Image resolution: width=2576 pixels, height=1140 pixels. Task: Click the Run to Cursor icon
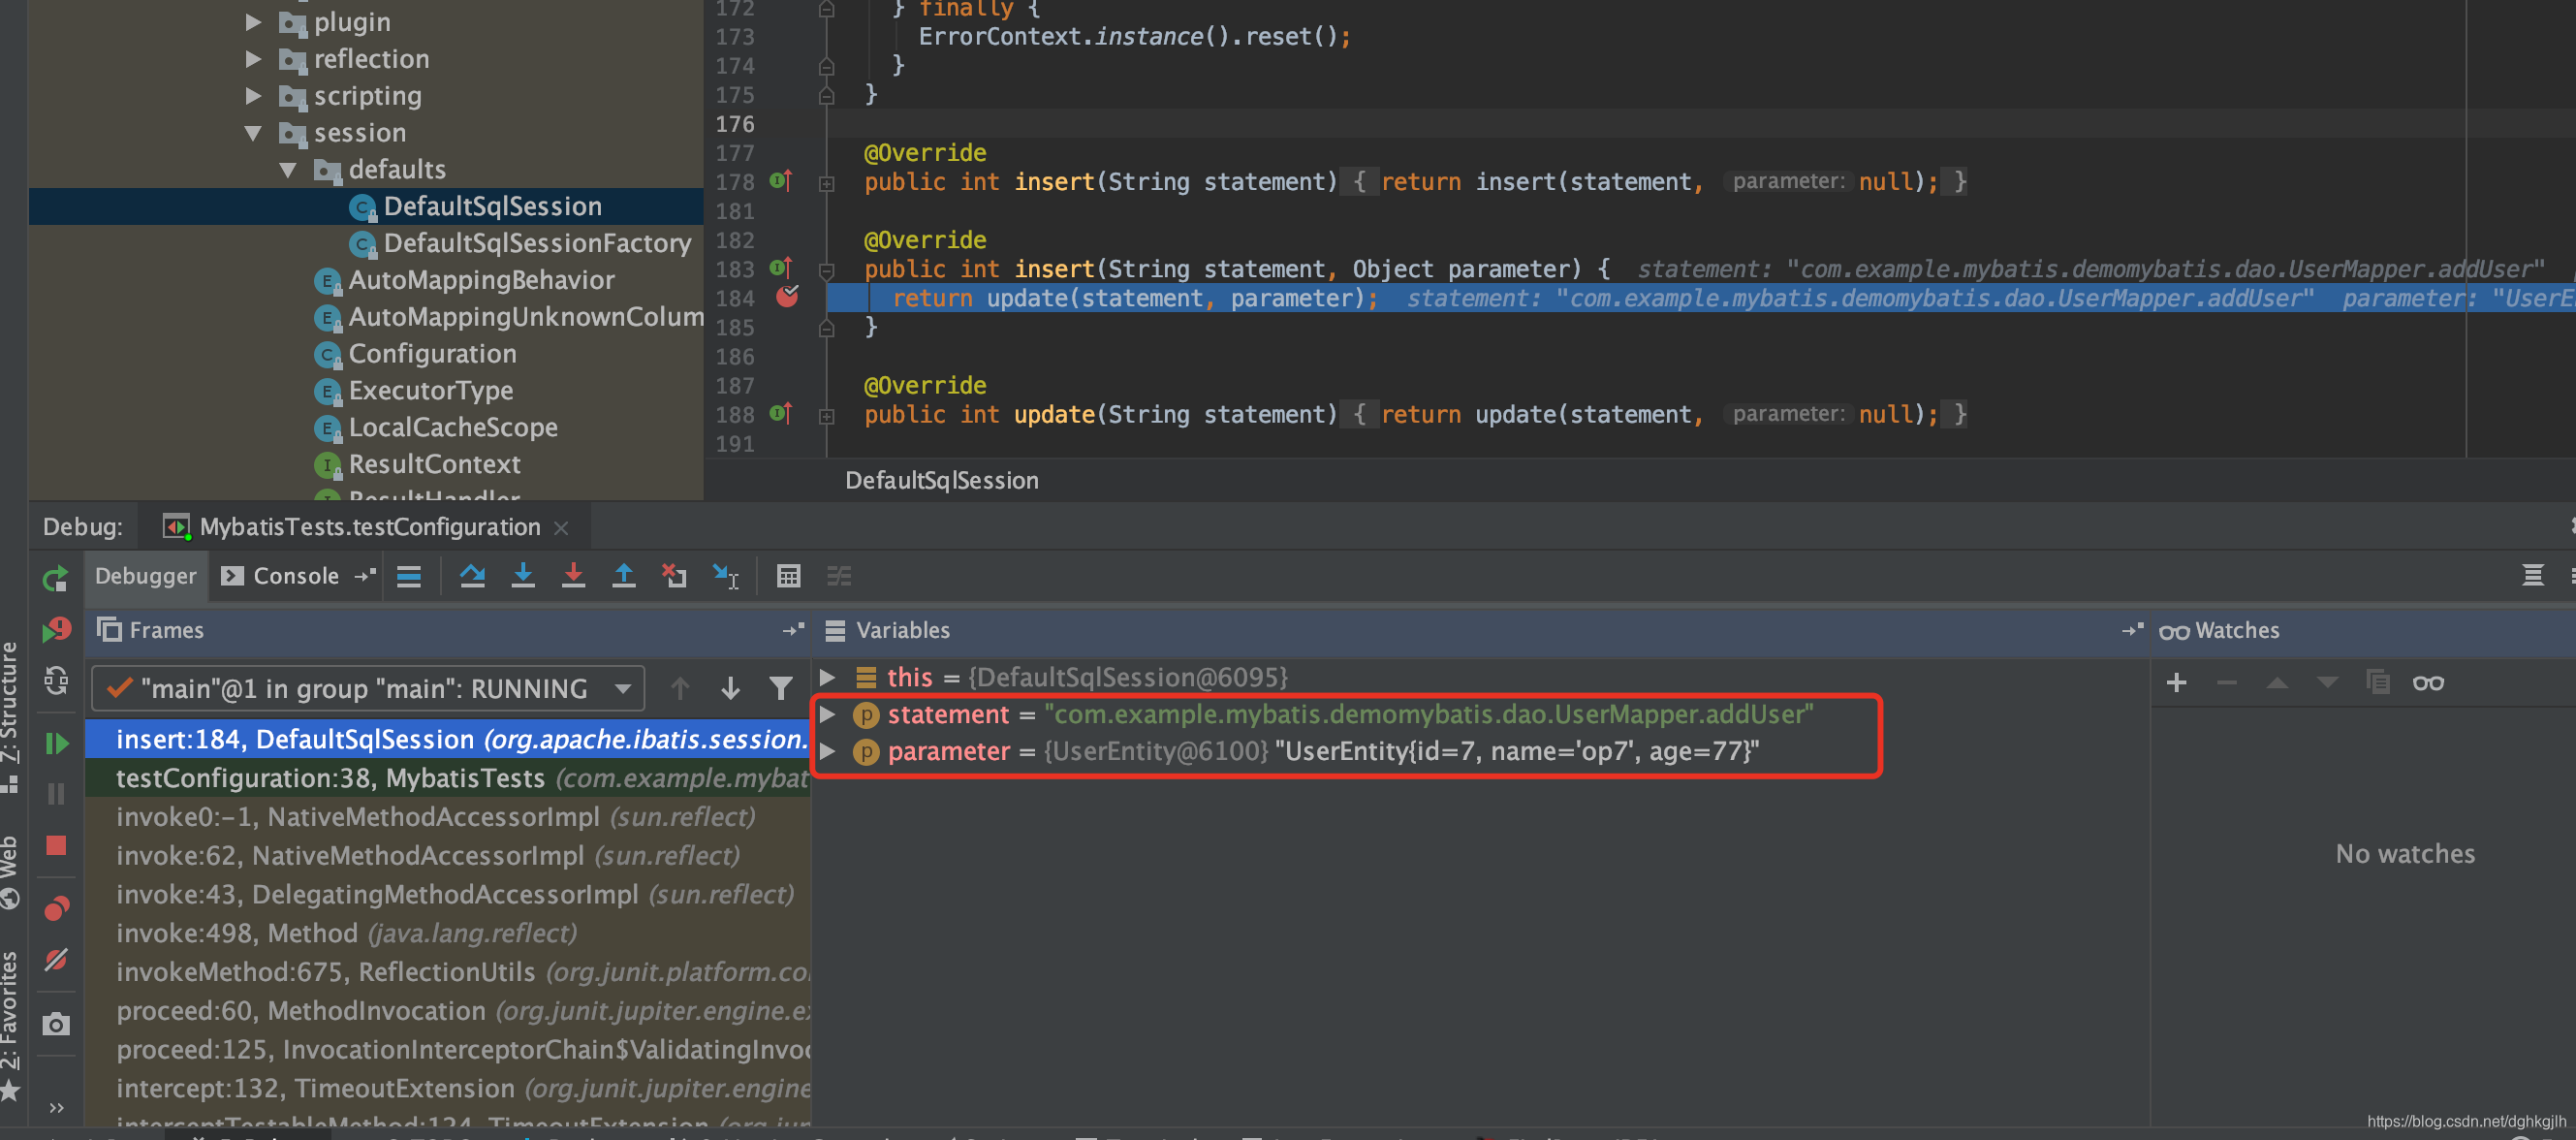725,576
